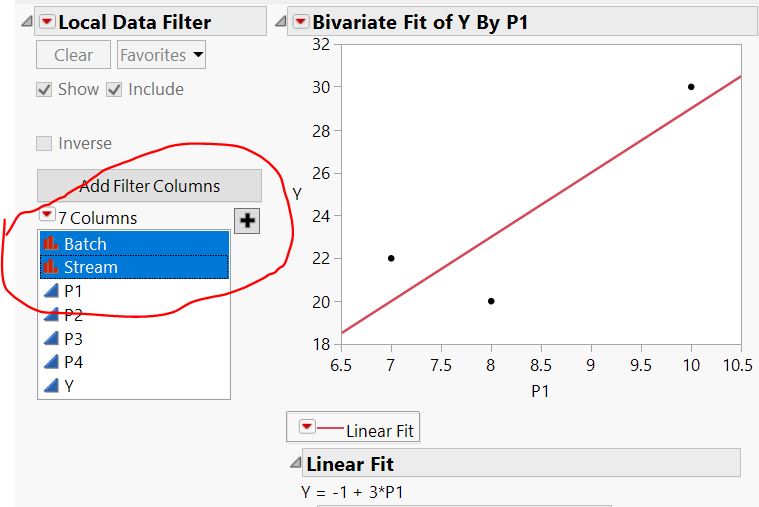
Task: Click the Stream nominal column icon
Action: click(x=51, y=267)
